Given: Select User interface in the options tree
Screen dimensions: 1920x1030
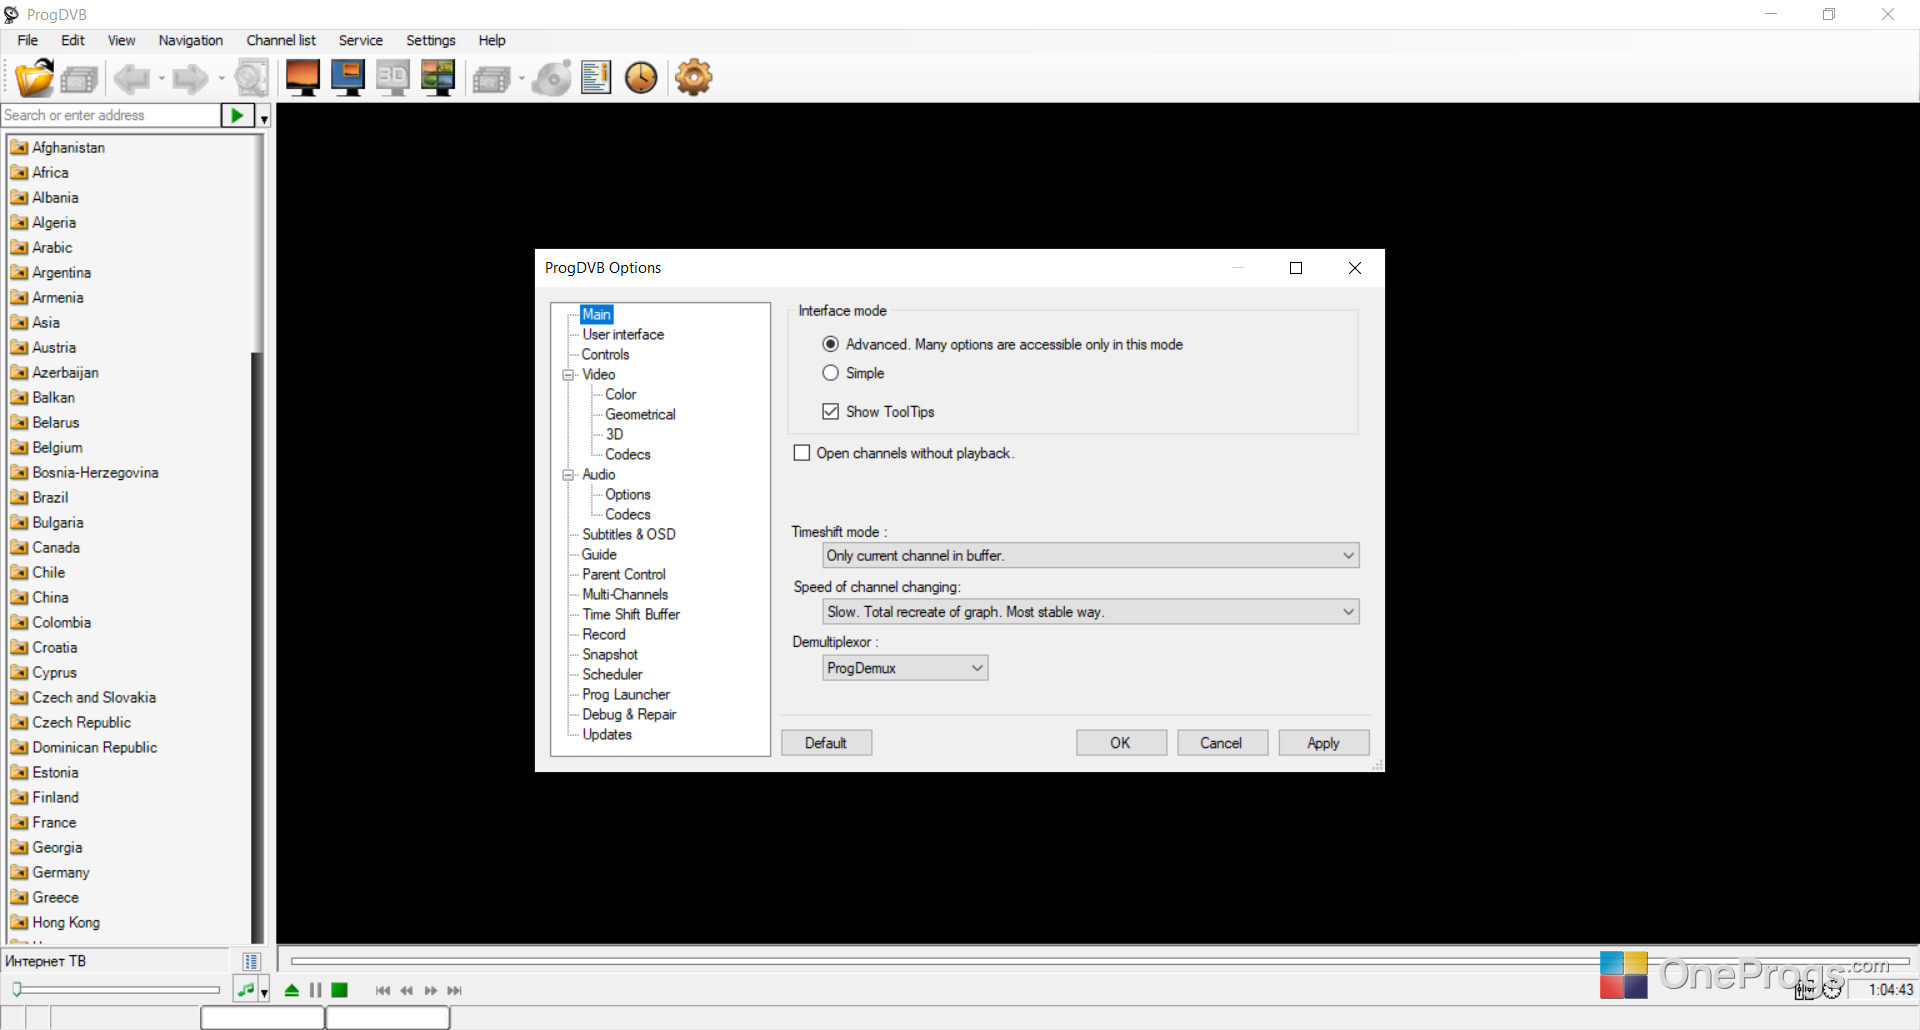Looking at the screenshot, I should pyautogui.click(x=623, y=335).
